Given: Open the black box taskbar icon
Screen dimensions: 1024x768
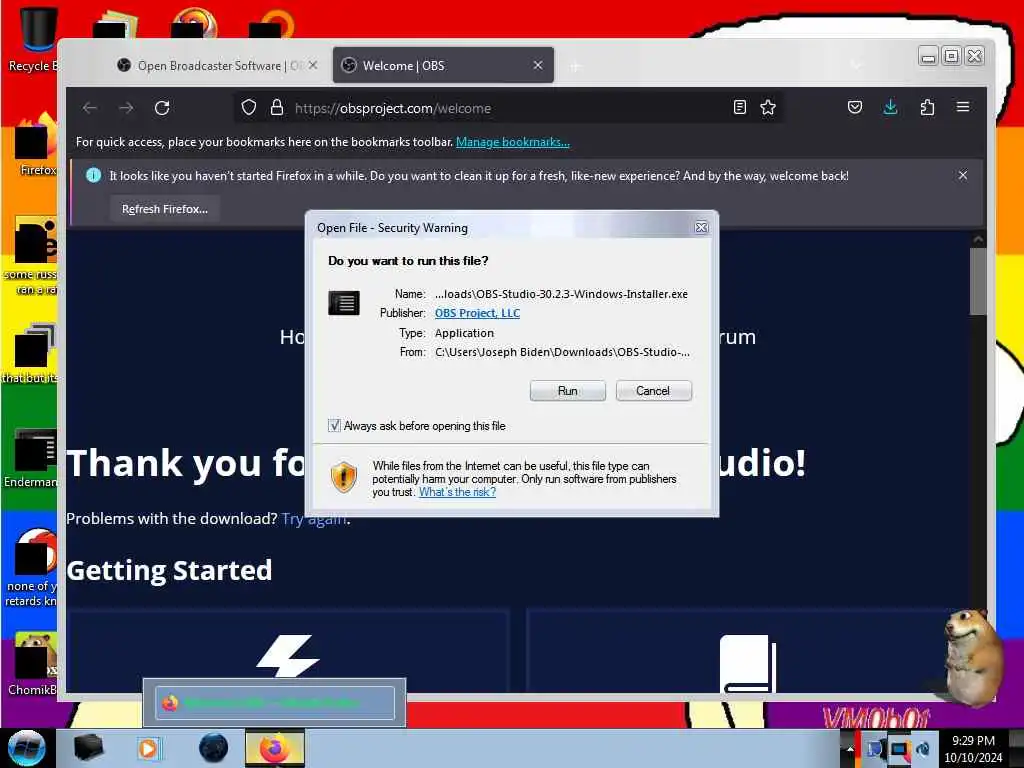Looking at the screenshot, I should (88, 748).
